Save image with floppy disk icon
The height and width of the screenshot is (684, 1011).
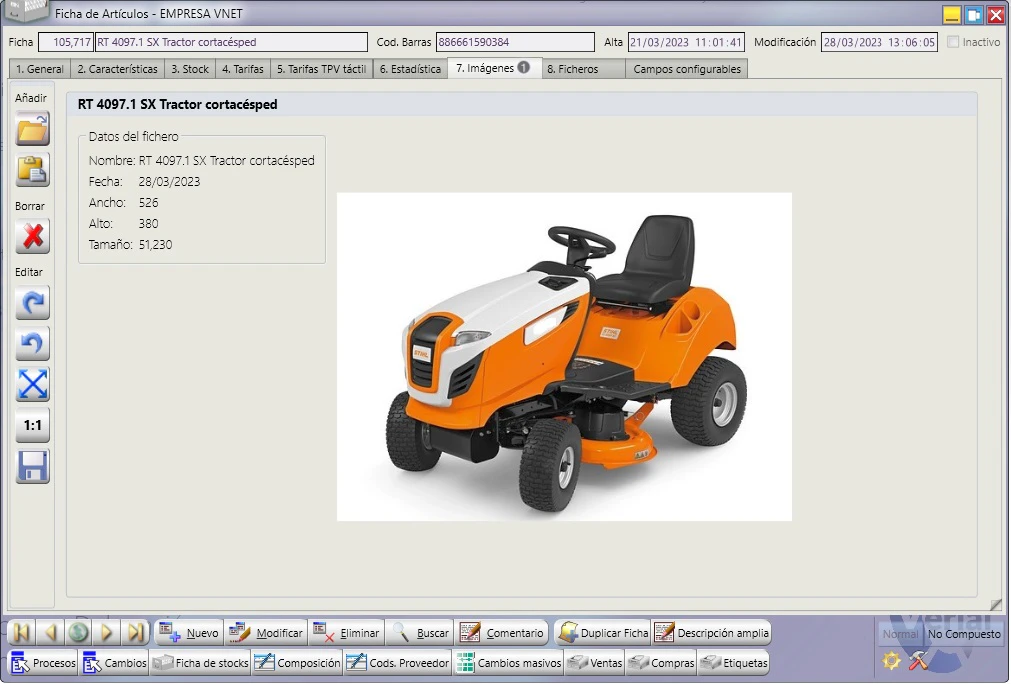point(32,467)
